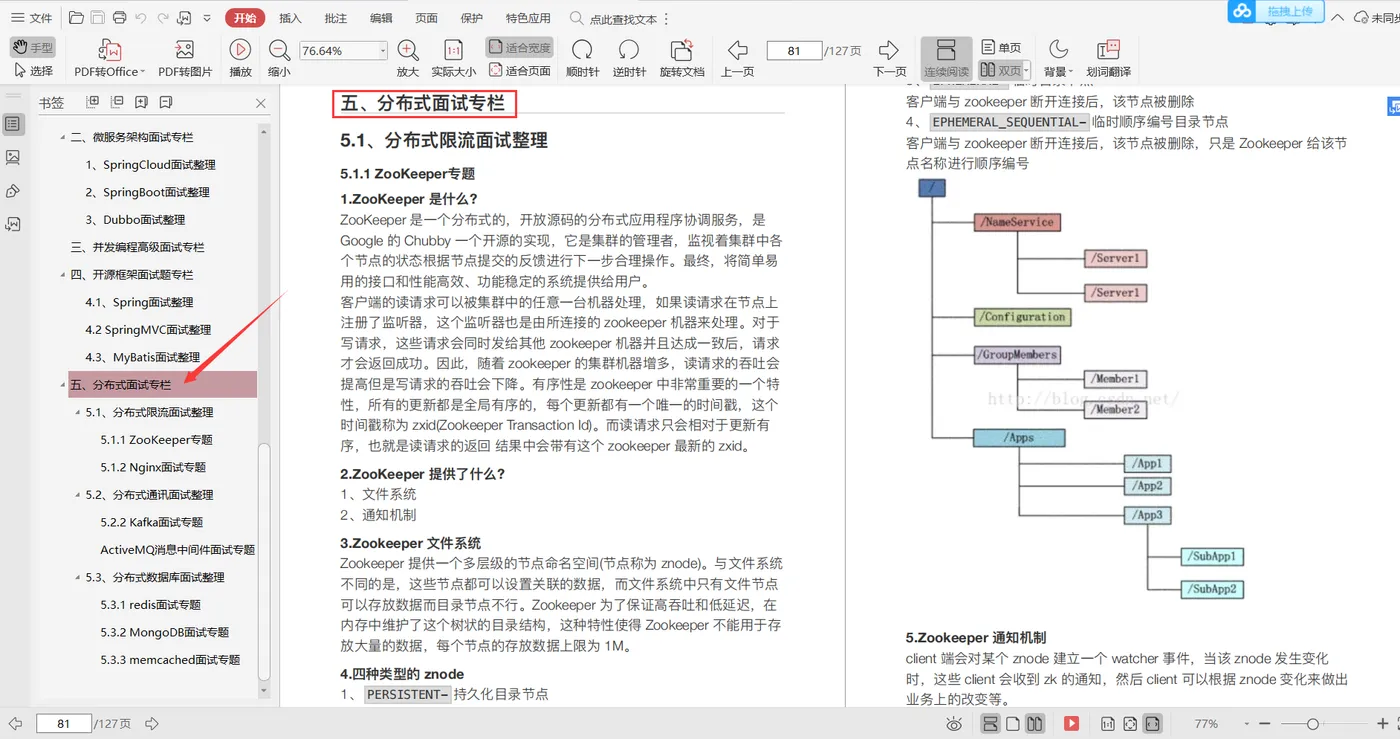This screenshot has width=1400, height=739.
Task: Jump to bookmark 5.3.2 MongoDB面试专题
Action: pos(164,632)
